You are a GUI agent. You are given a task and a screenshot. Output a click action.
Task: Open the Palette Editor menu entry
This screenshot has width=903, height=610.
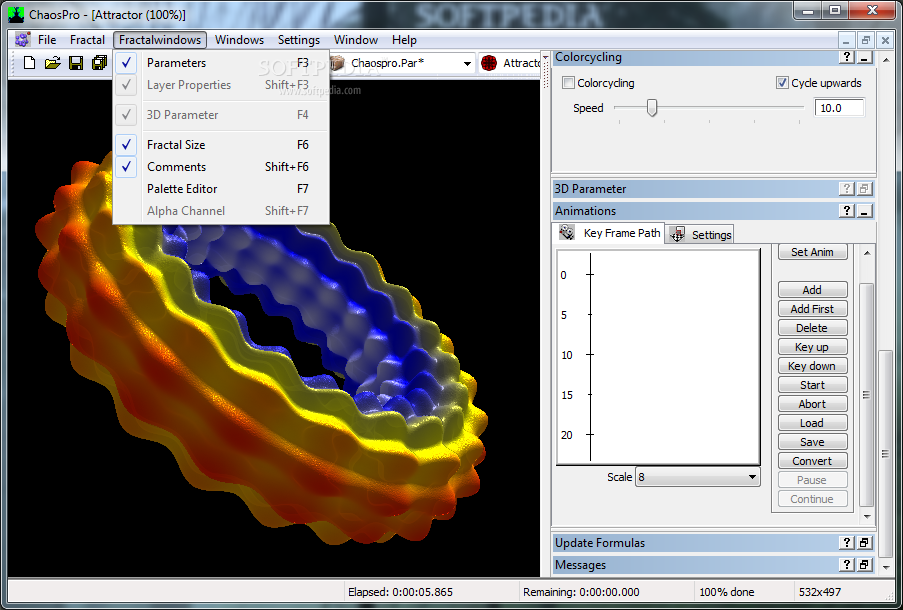point(221,188)
